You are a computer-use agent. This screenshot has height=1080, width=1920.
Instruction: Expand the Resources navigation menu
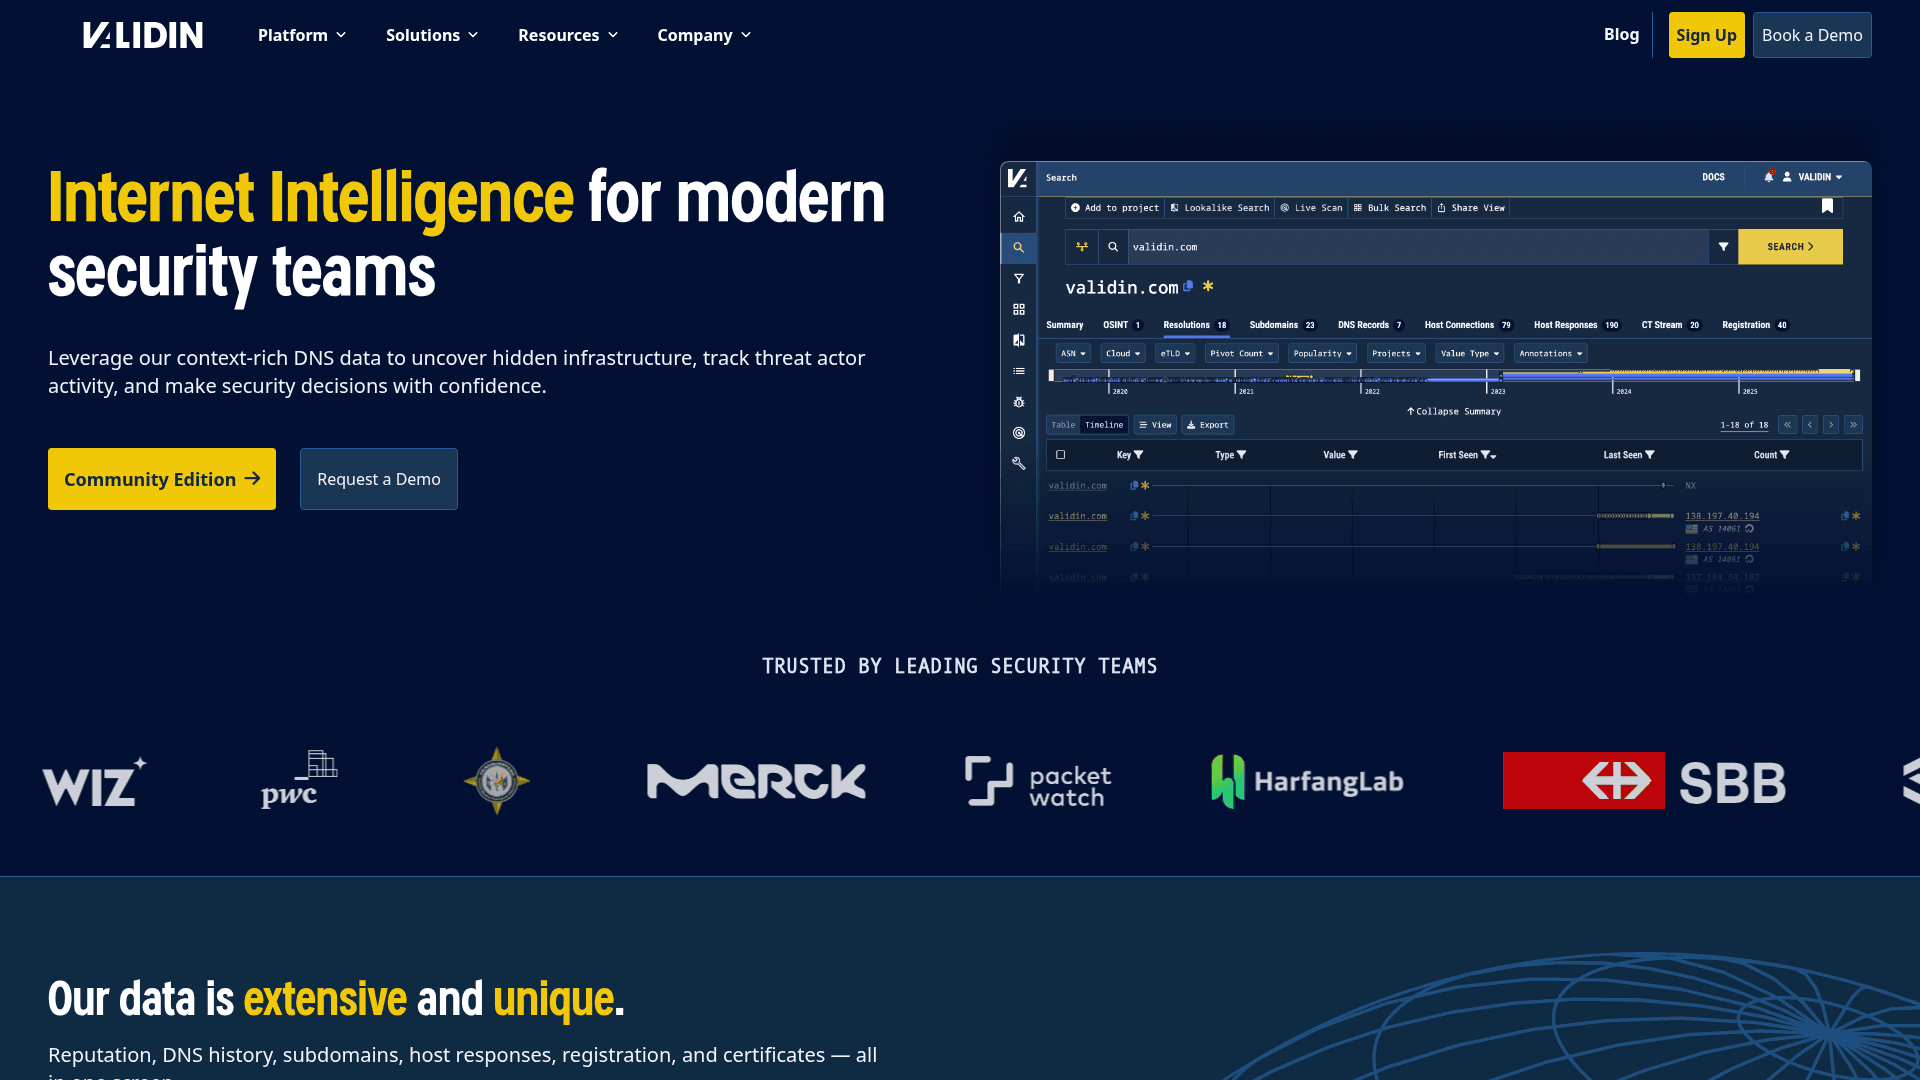coord(568,35)
